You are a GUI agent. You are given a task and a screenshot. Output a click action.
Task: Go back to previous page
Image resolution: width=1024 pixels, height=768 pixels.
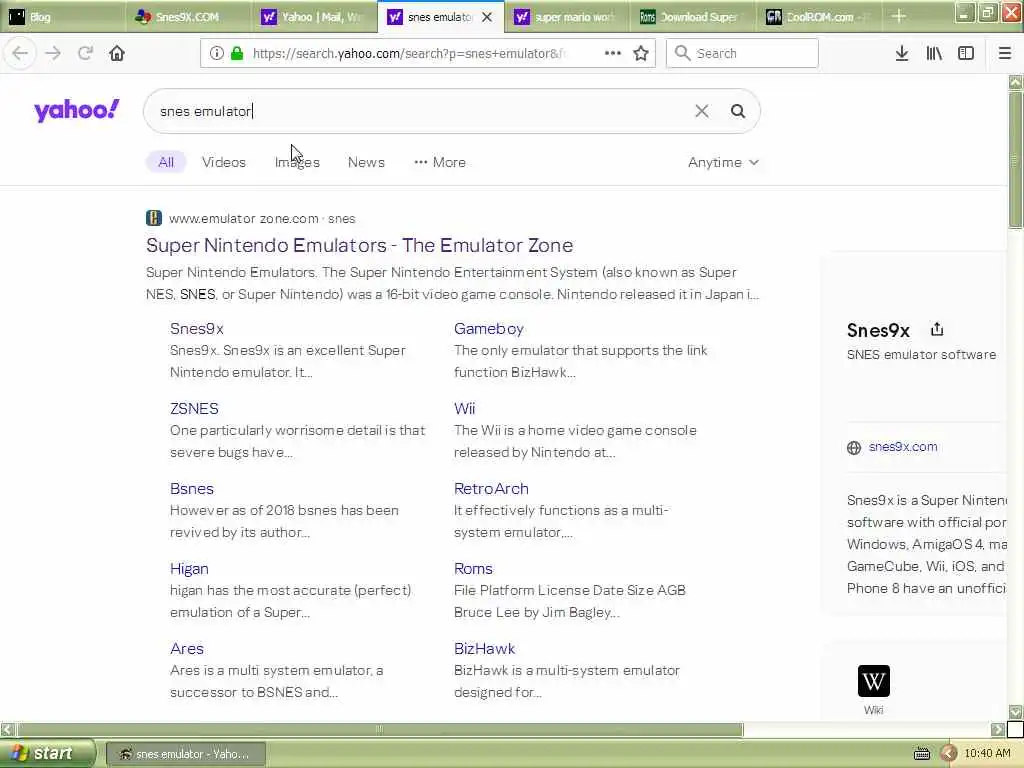pyautogui.click(x=20, y=53)
